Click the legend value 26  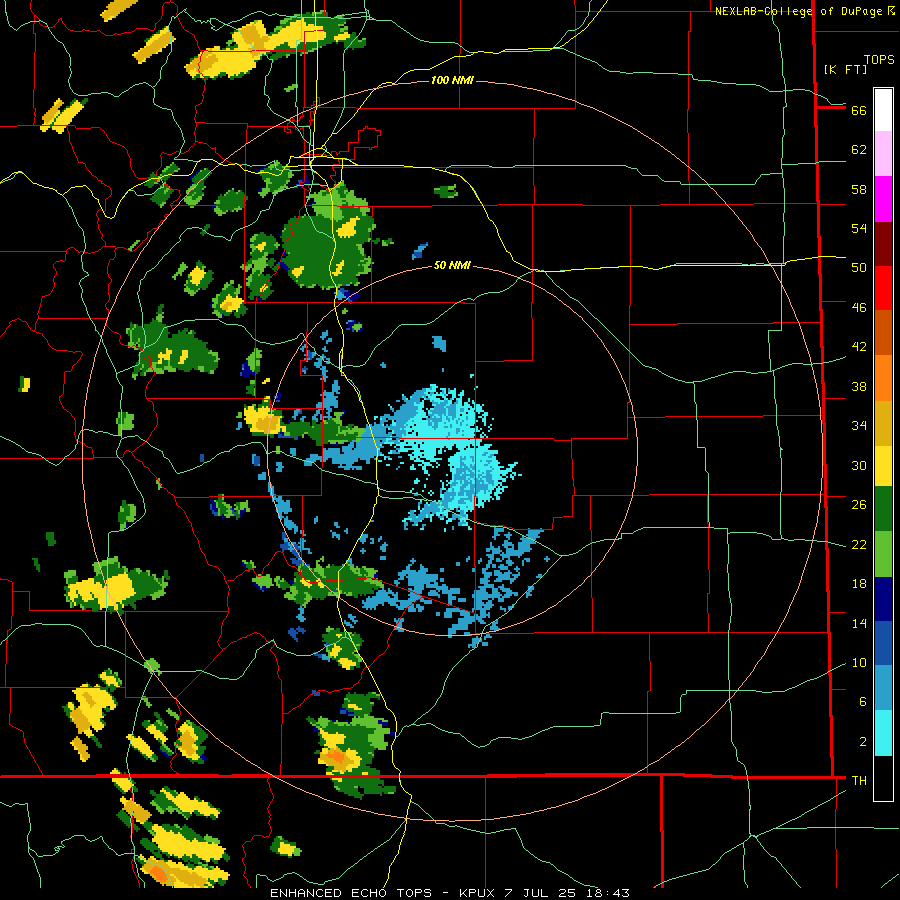pyautogui.click(x=859, y=505)
